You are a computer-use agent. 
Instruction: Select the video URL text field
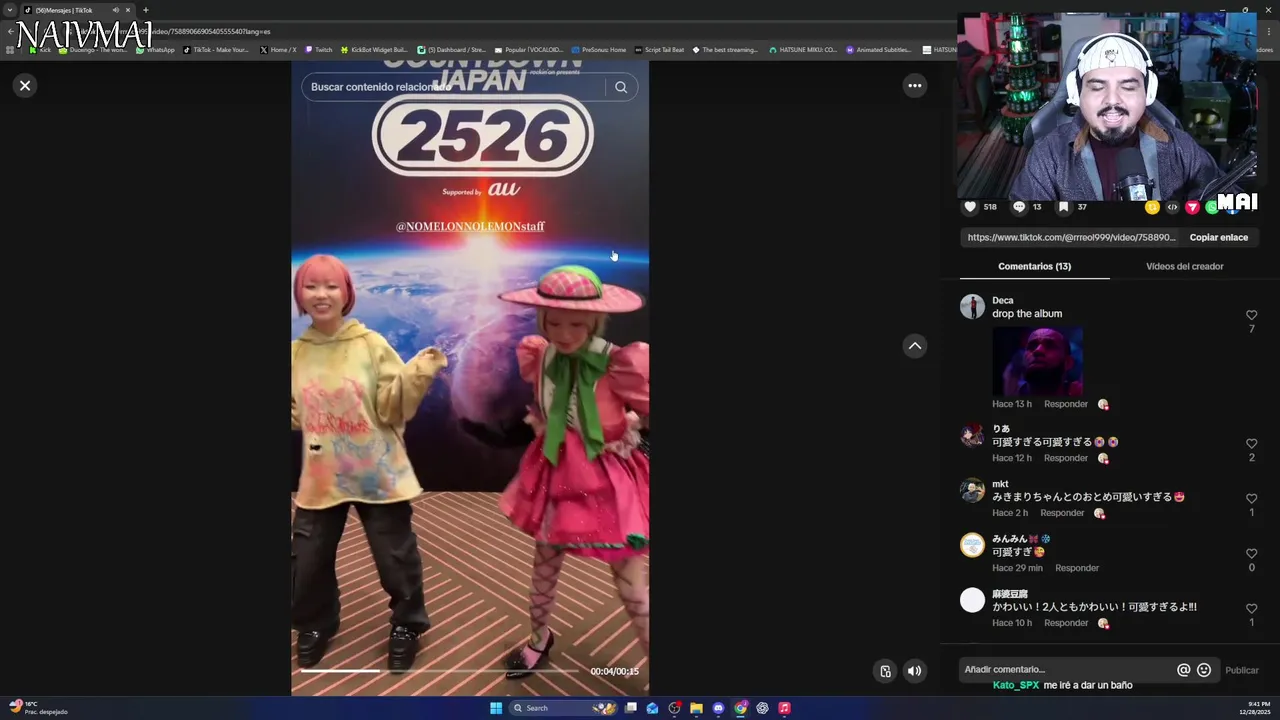pyautogui.click(x=1072, y=238)
